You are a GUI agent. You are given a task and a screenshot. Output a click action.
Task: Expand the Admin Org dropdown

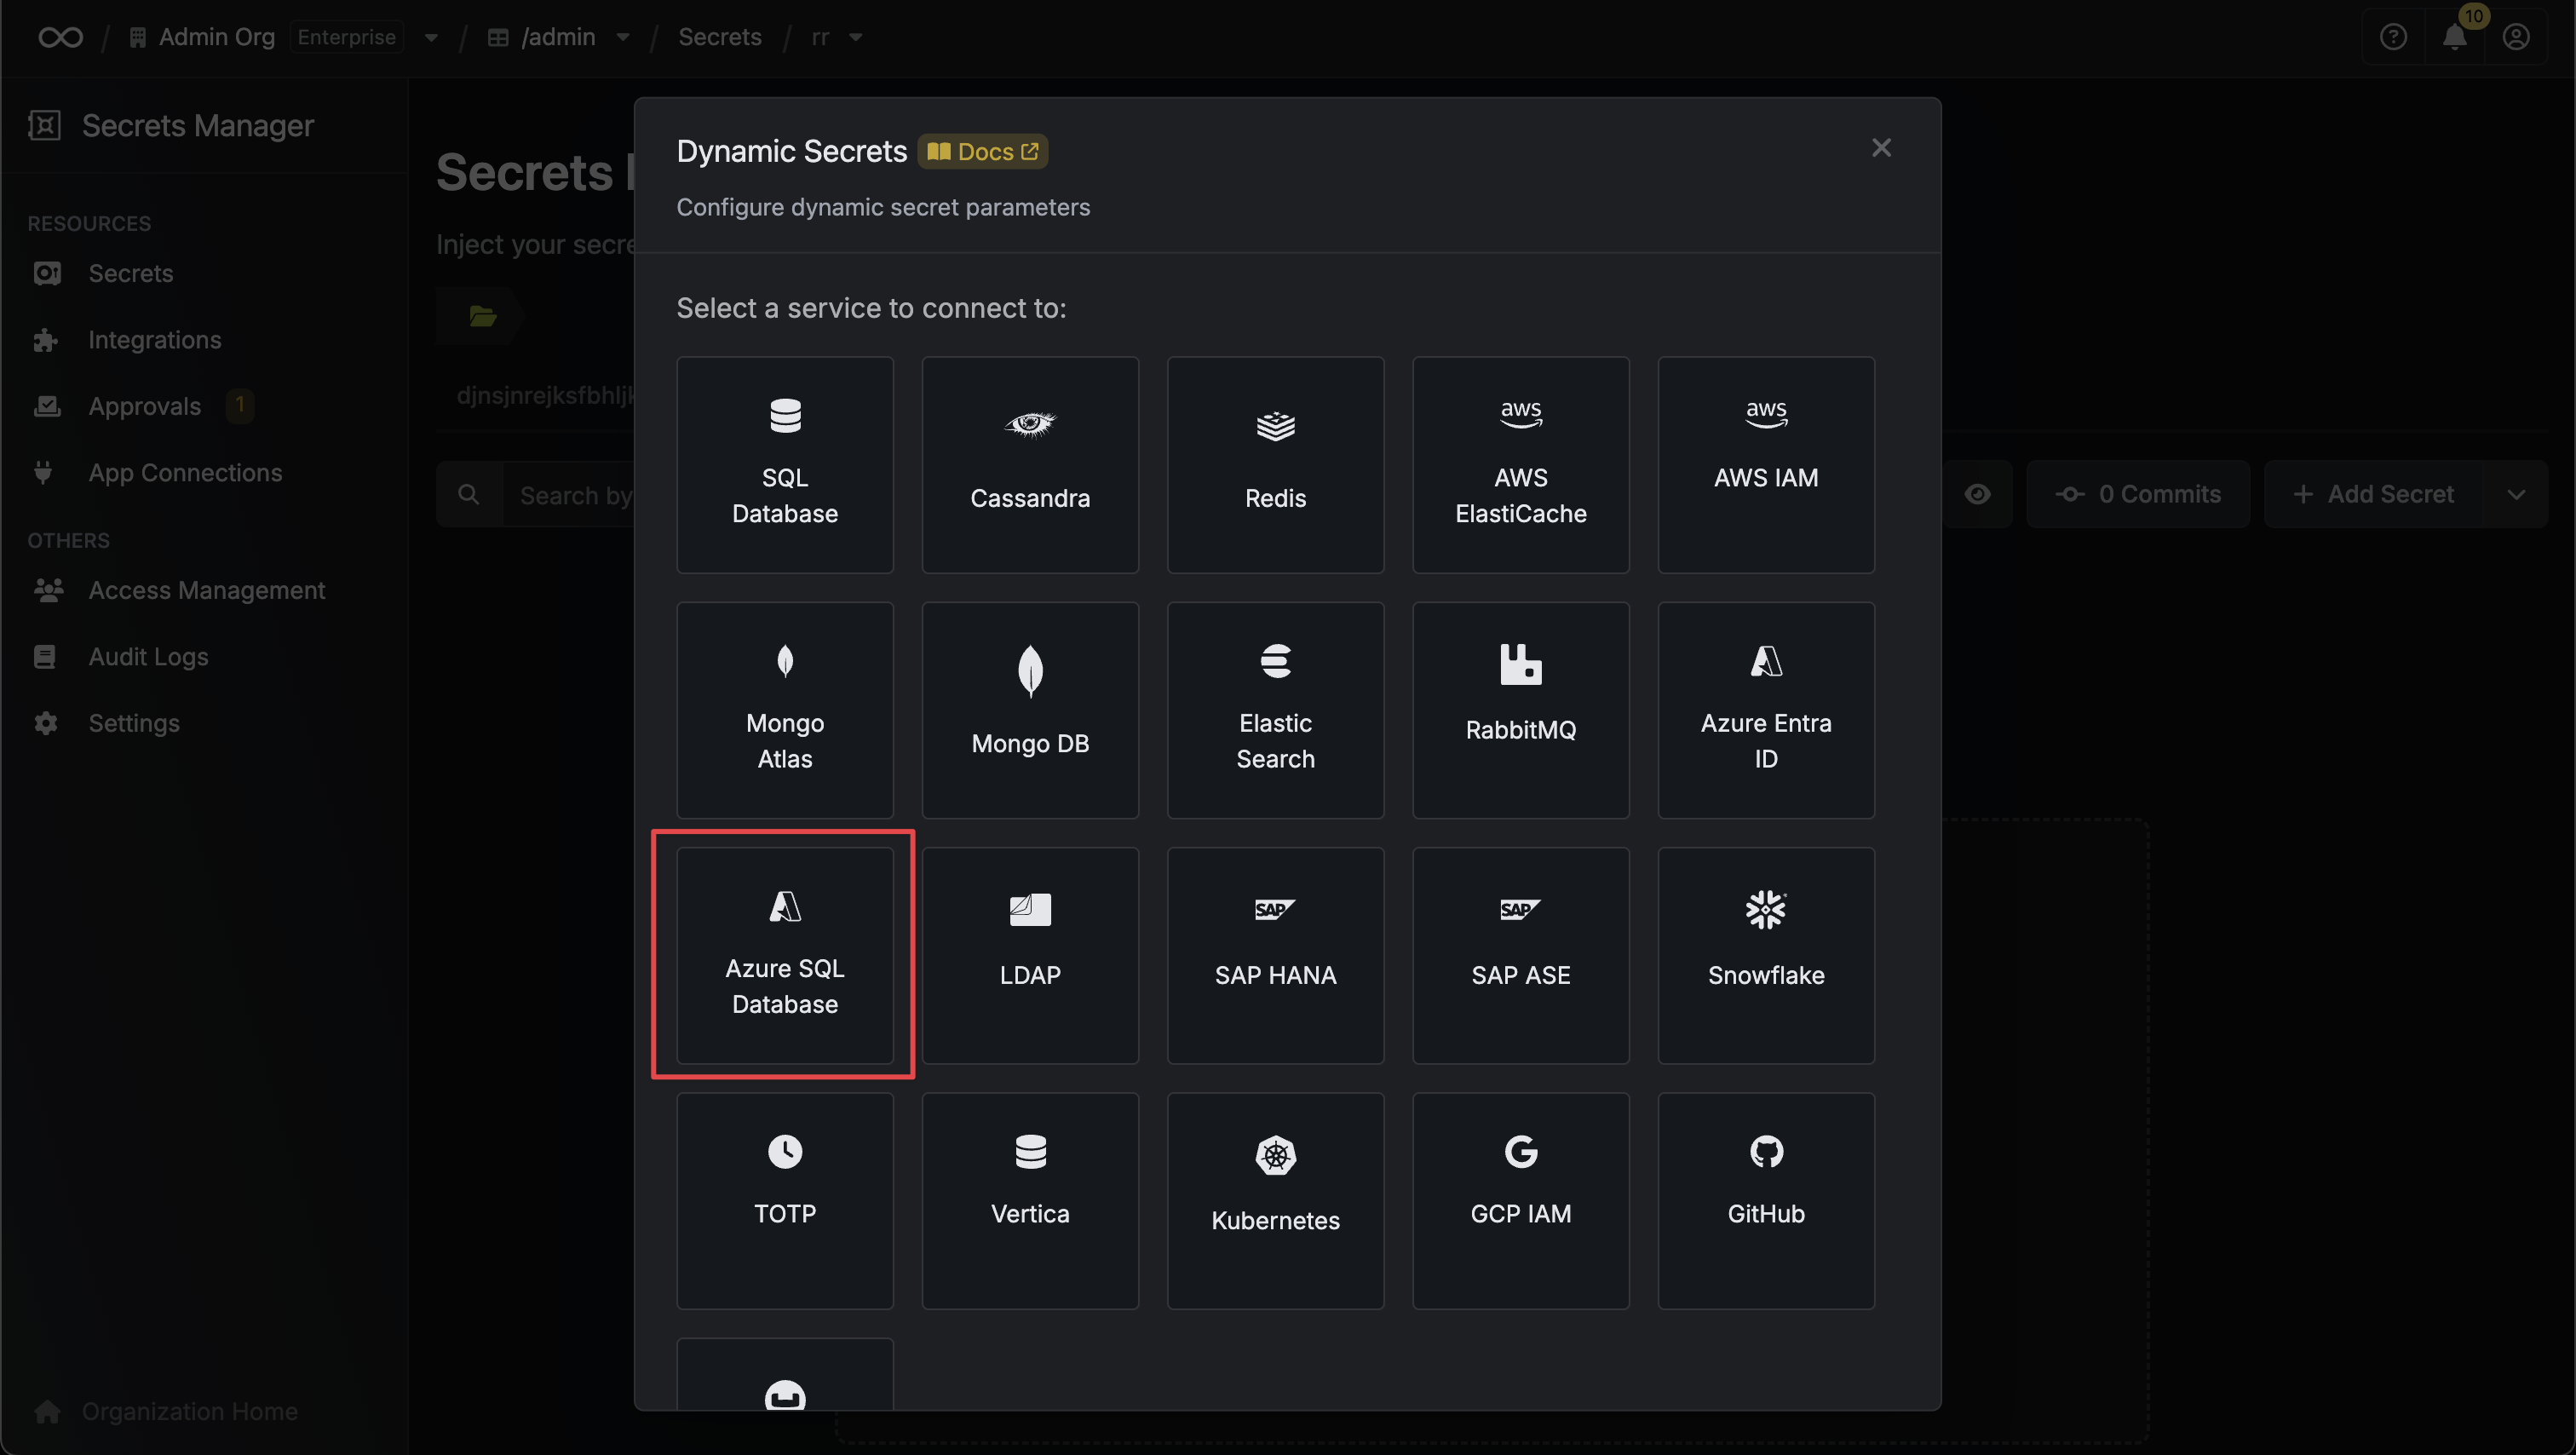point(431,38)
